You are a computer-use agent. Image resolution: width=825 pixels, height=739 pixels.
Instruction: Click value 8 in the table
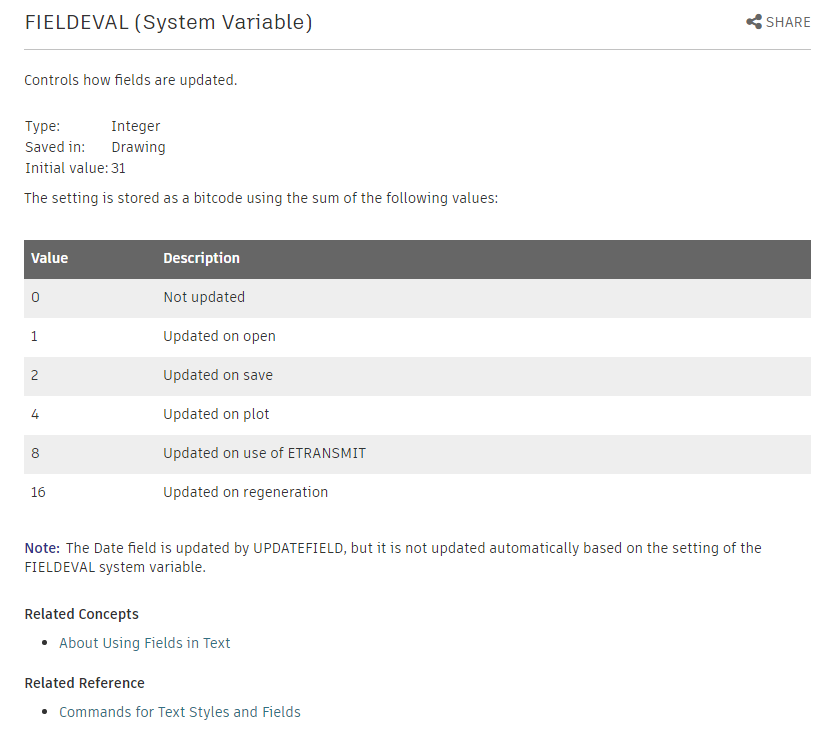35,453
